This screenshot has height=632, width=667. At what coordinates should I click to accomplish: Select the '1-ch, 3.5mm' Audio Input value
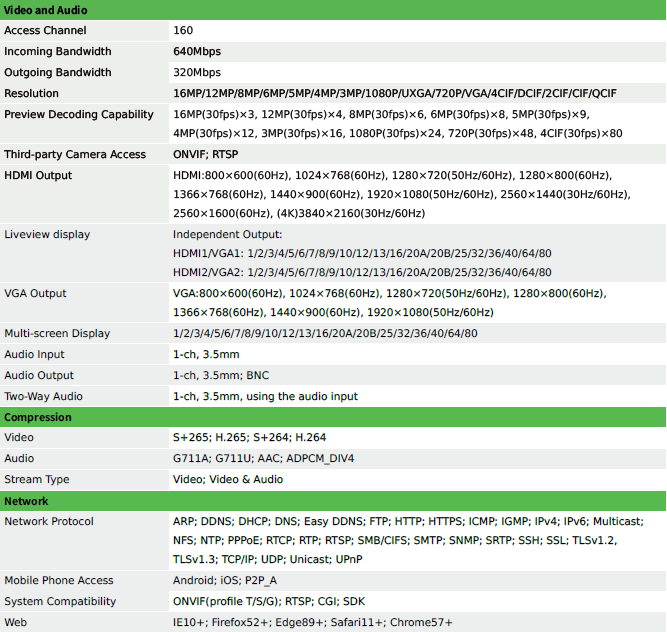[206, 354]
